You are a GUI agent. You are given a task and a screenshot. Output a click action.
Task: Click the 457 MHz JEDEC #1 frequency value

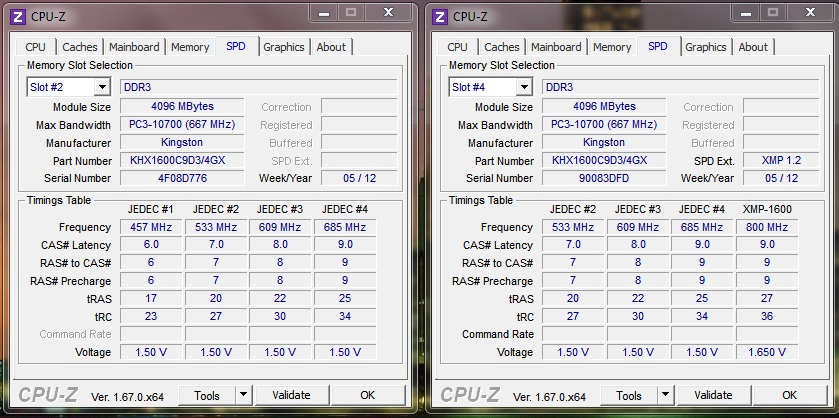(x=151, y=227)
